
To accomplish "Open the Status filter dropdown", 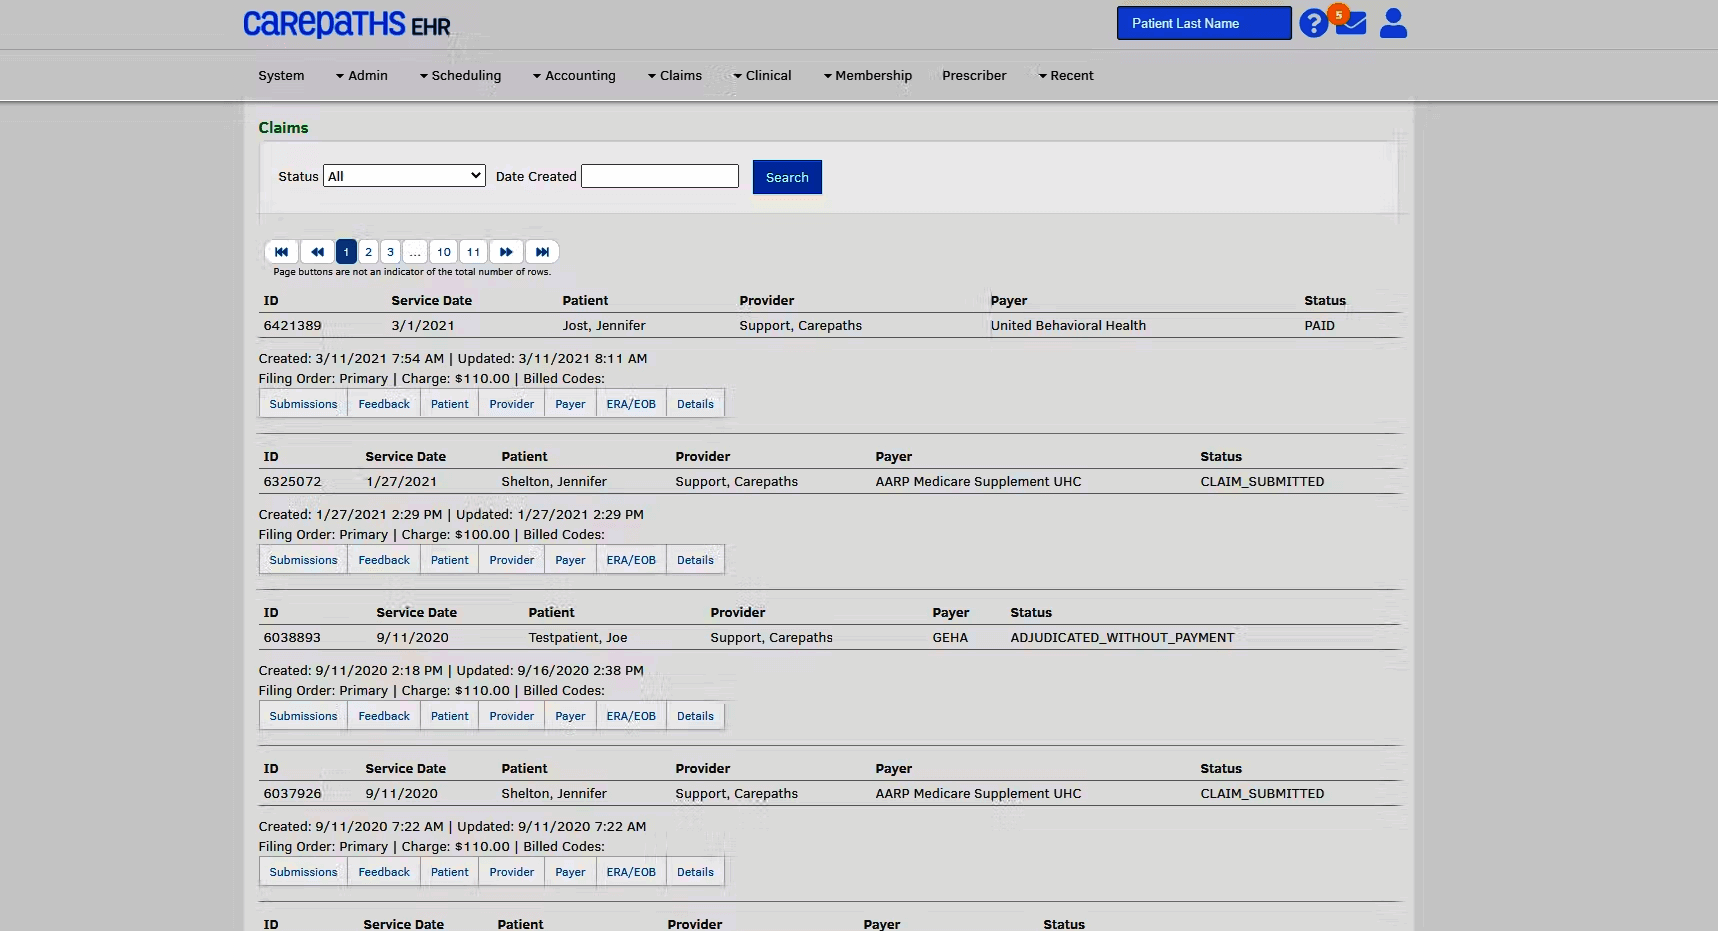I will 403,175.
